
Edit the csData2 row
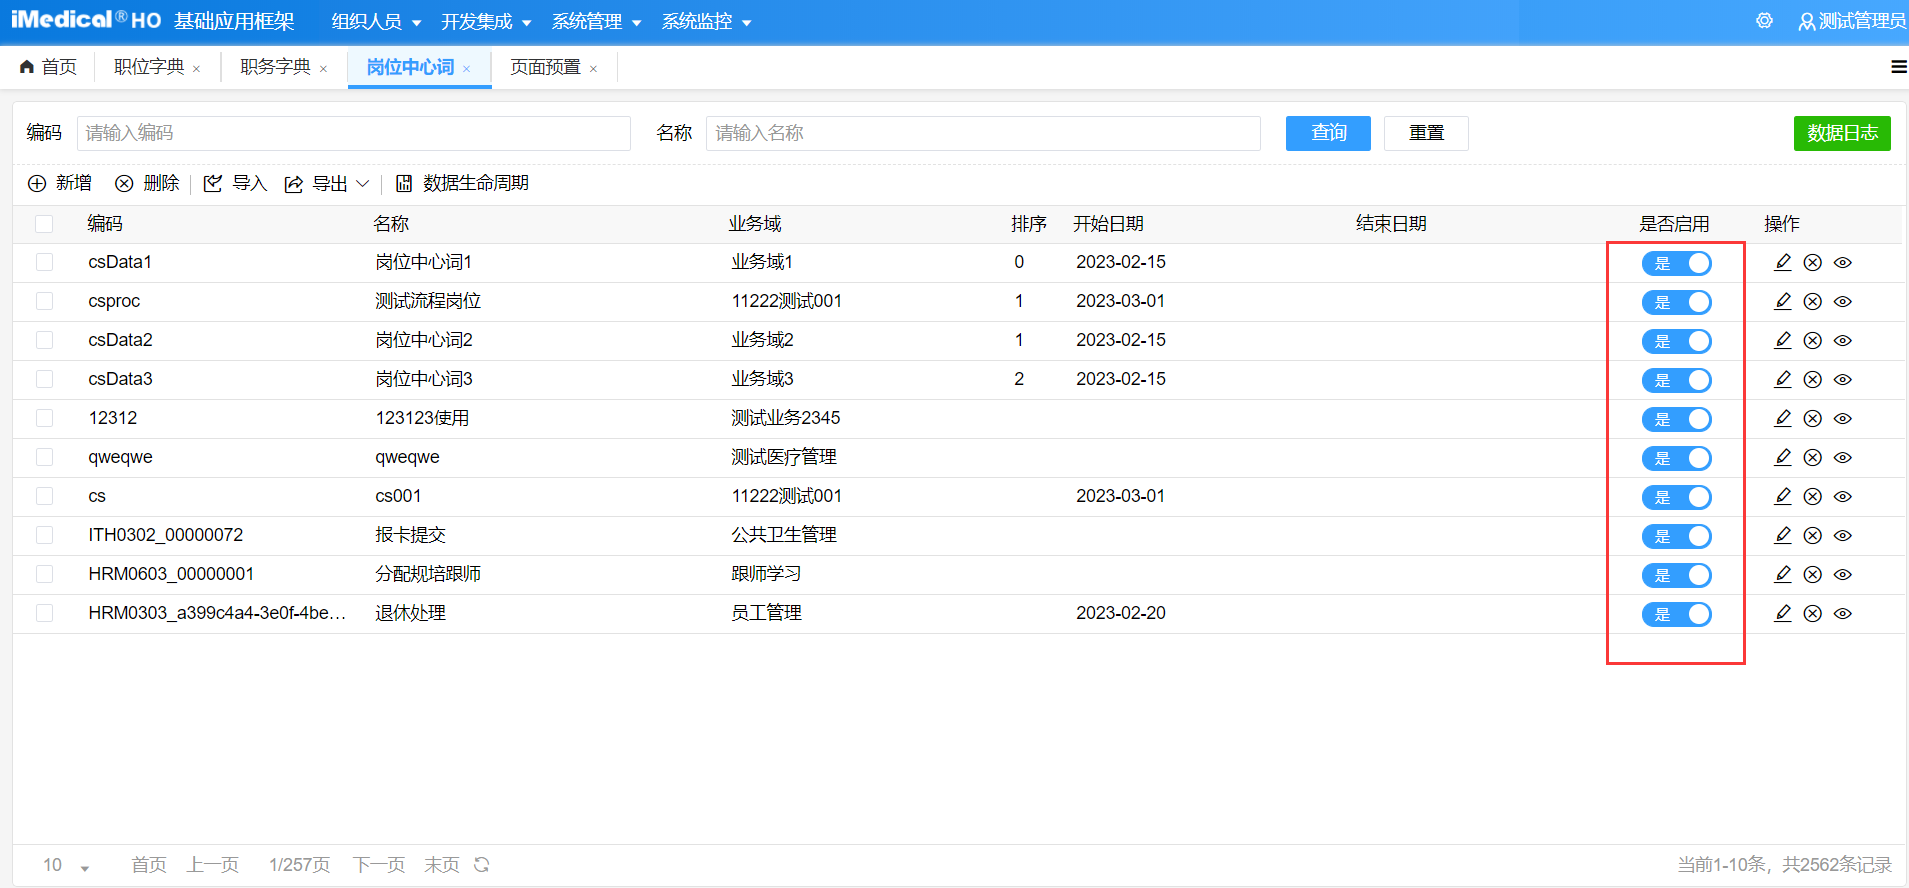1783,341
